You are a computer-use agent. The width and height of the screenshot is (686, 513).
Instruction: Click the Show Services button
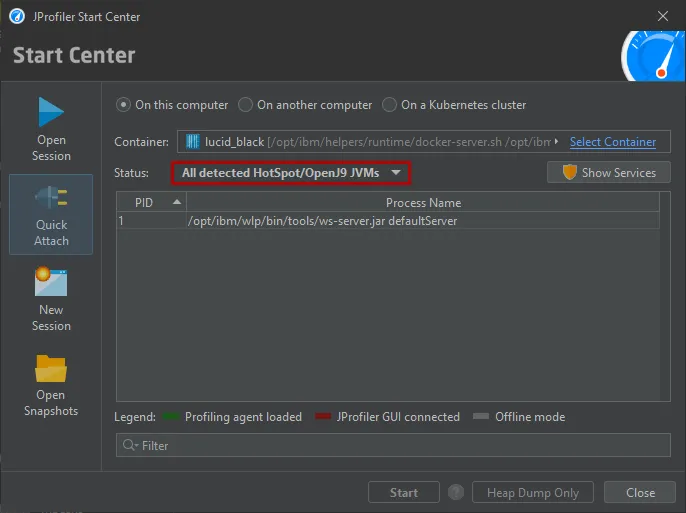point(609,172)
